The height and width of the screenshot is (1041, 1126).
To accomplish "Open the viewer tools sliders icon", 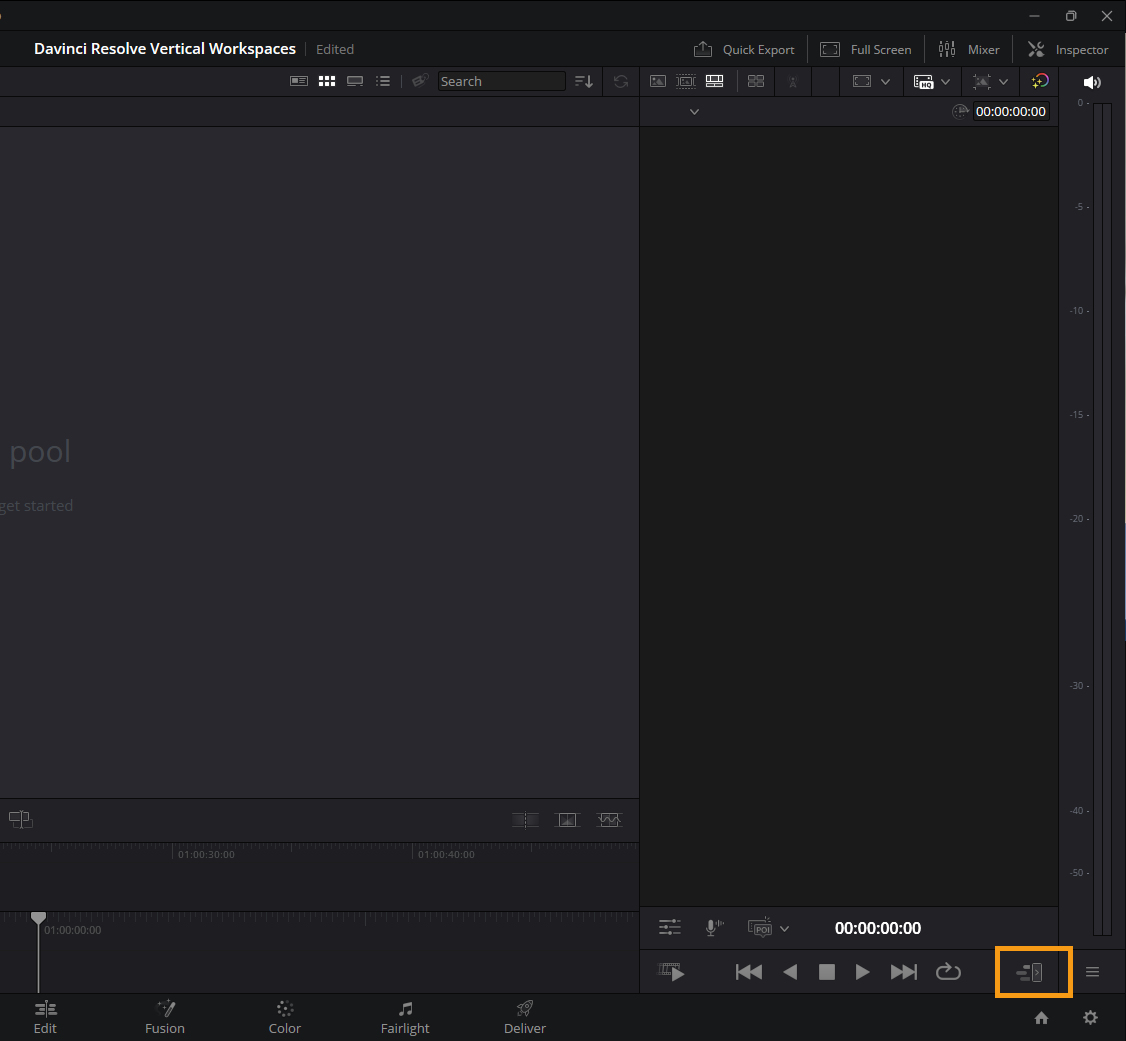I will (x=670, y=928).
